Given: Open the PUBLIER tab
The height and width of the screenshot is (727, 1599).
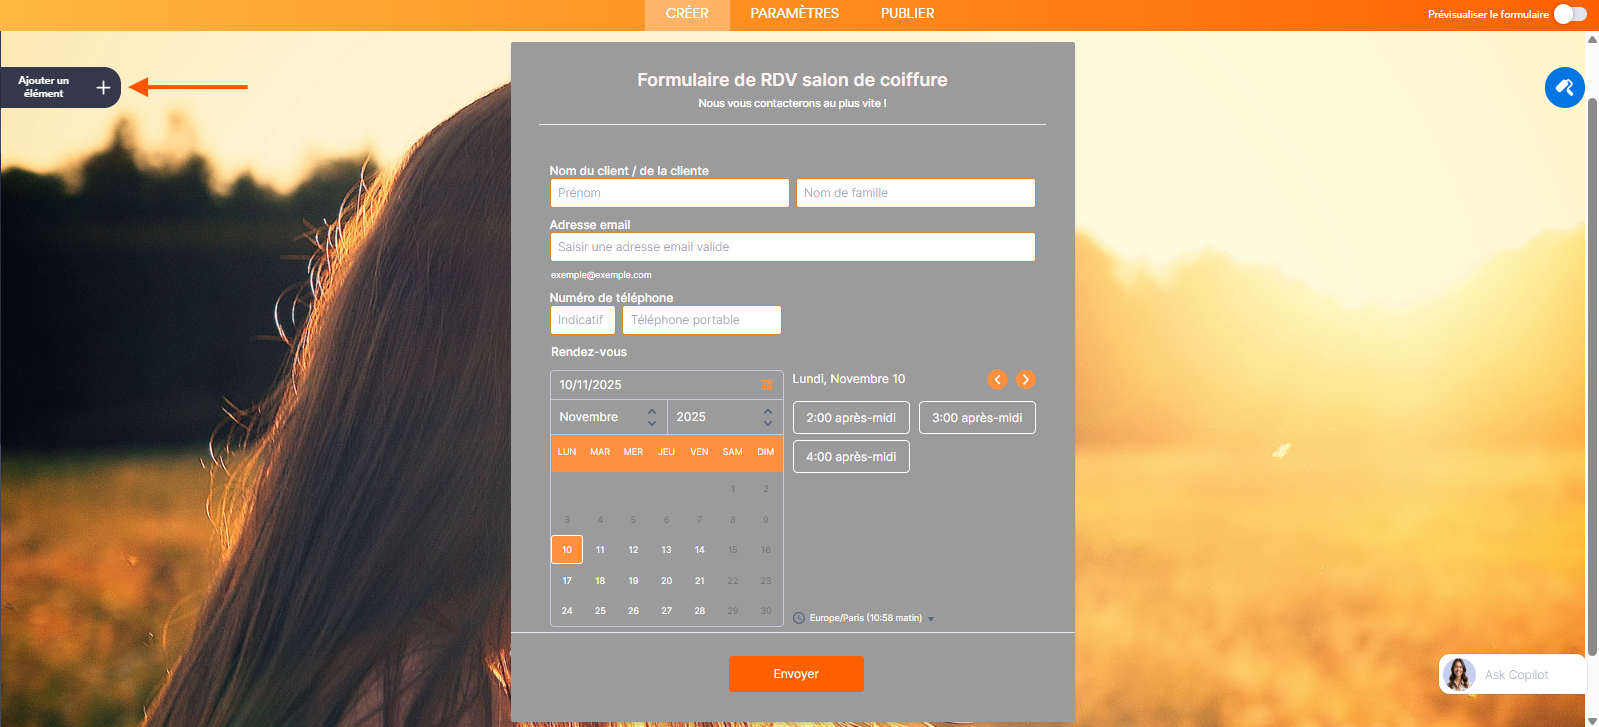Looking at the screenshot, I should point(907,14).
